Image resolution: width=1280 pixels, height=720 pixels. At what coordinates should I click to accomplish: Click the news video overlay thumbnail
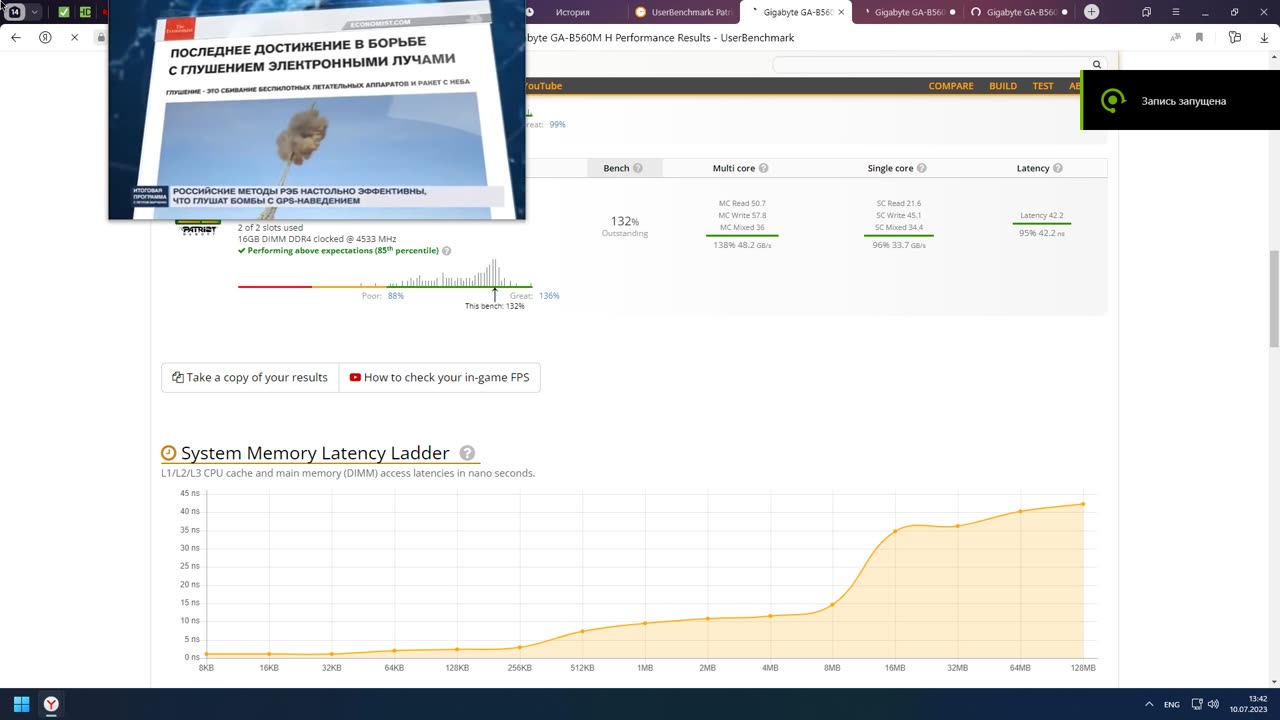[317, 110]
